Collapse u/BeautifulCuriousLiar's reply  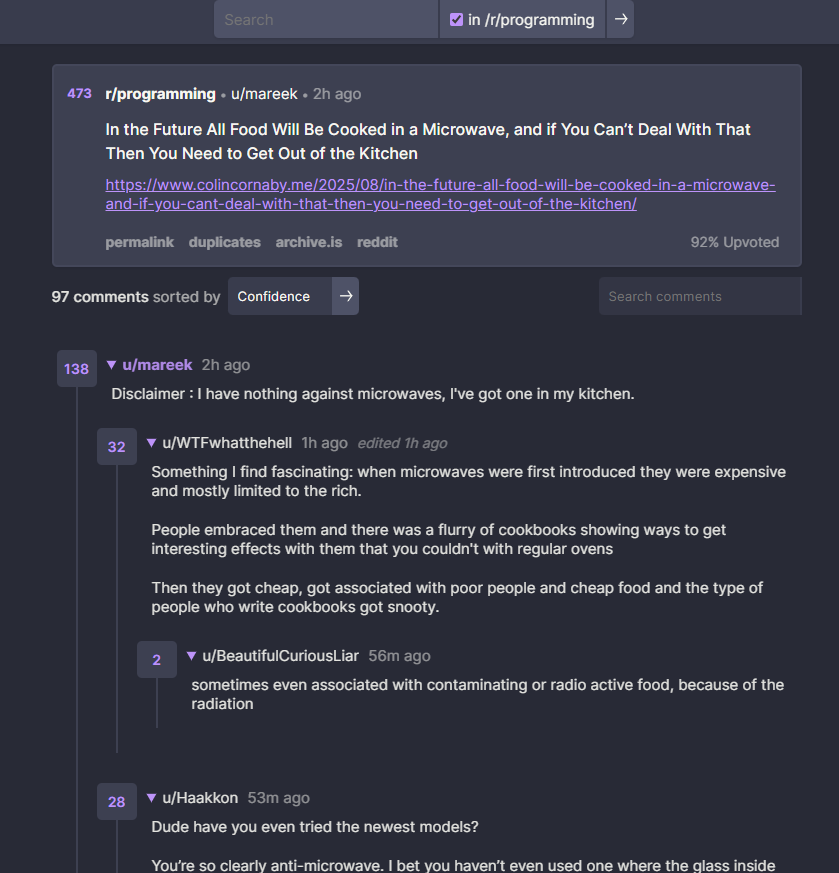coord(192,656)
